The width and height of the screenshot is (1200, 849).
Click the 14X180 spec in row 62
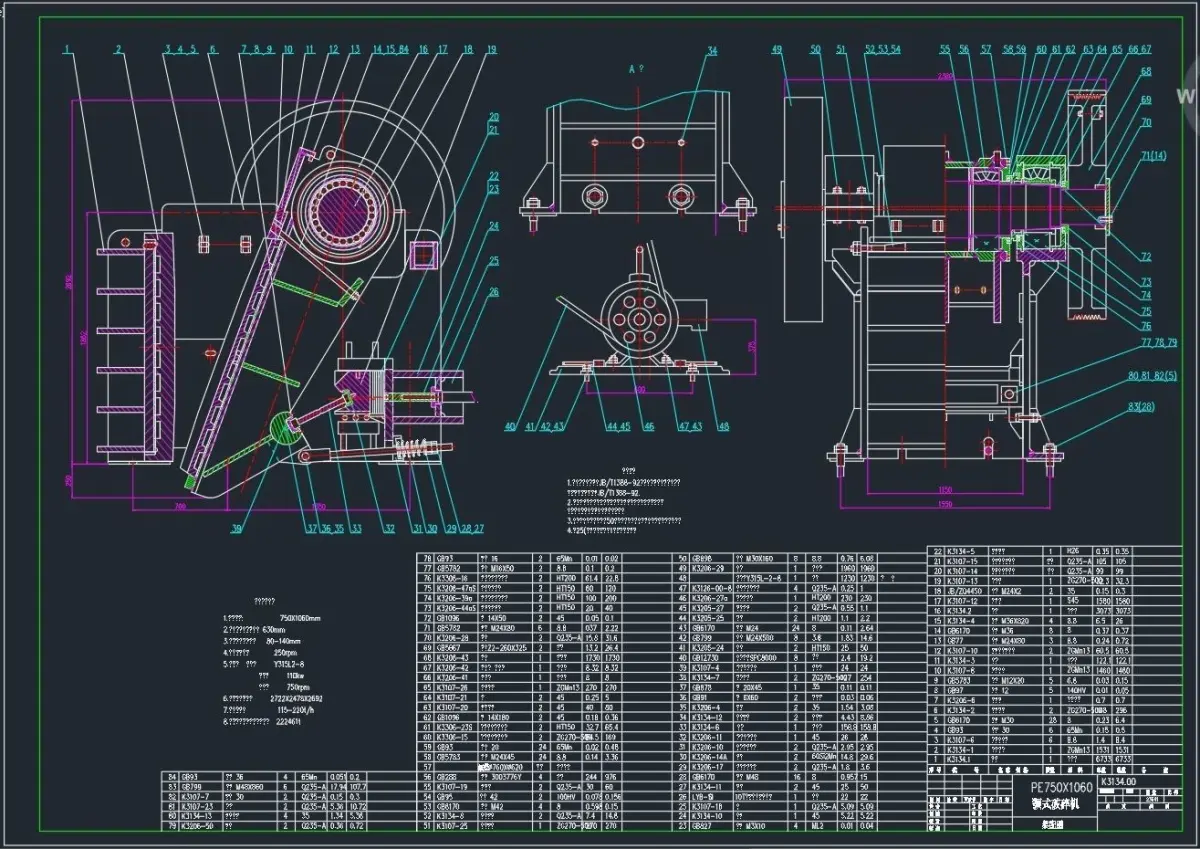[498, 717]
